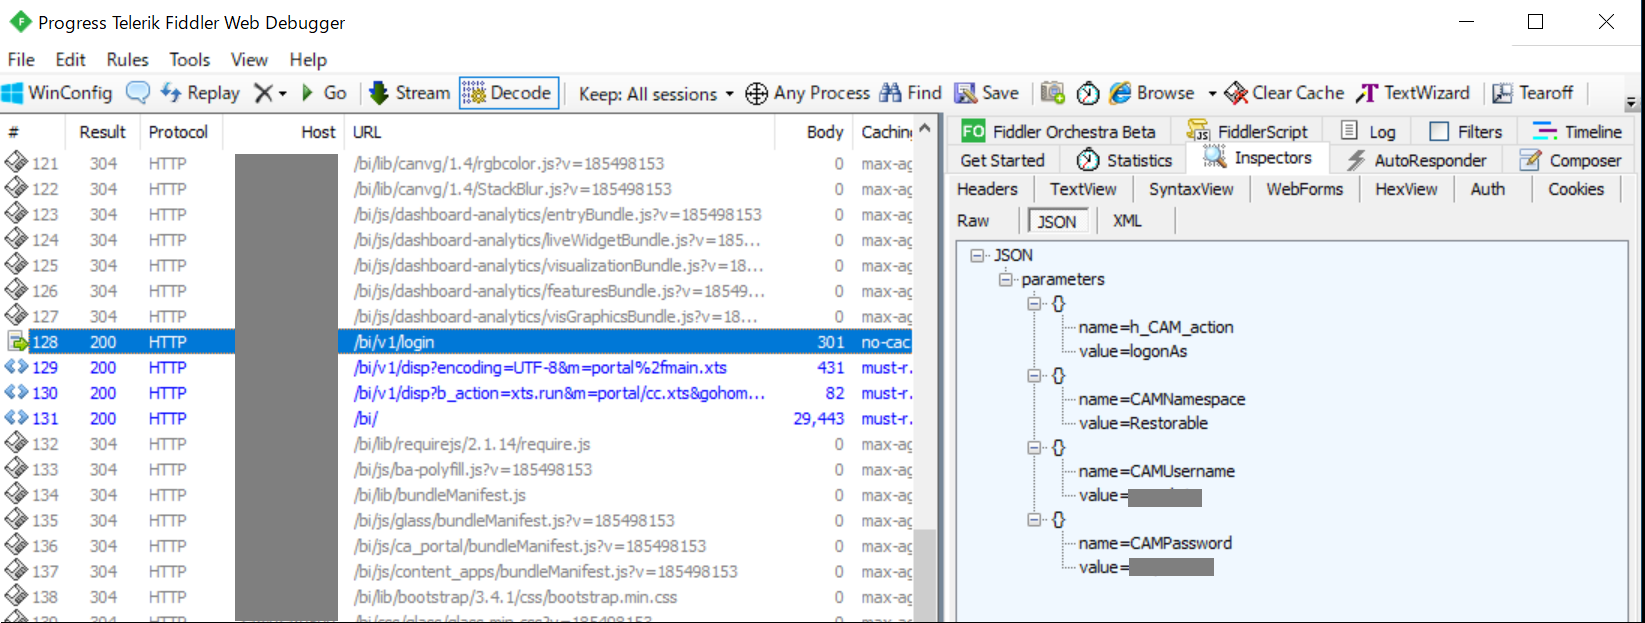Select the Raw inspector tab
This screenshot has width=1645, height=623.
[973, 221]
